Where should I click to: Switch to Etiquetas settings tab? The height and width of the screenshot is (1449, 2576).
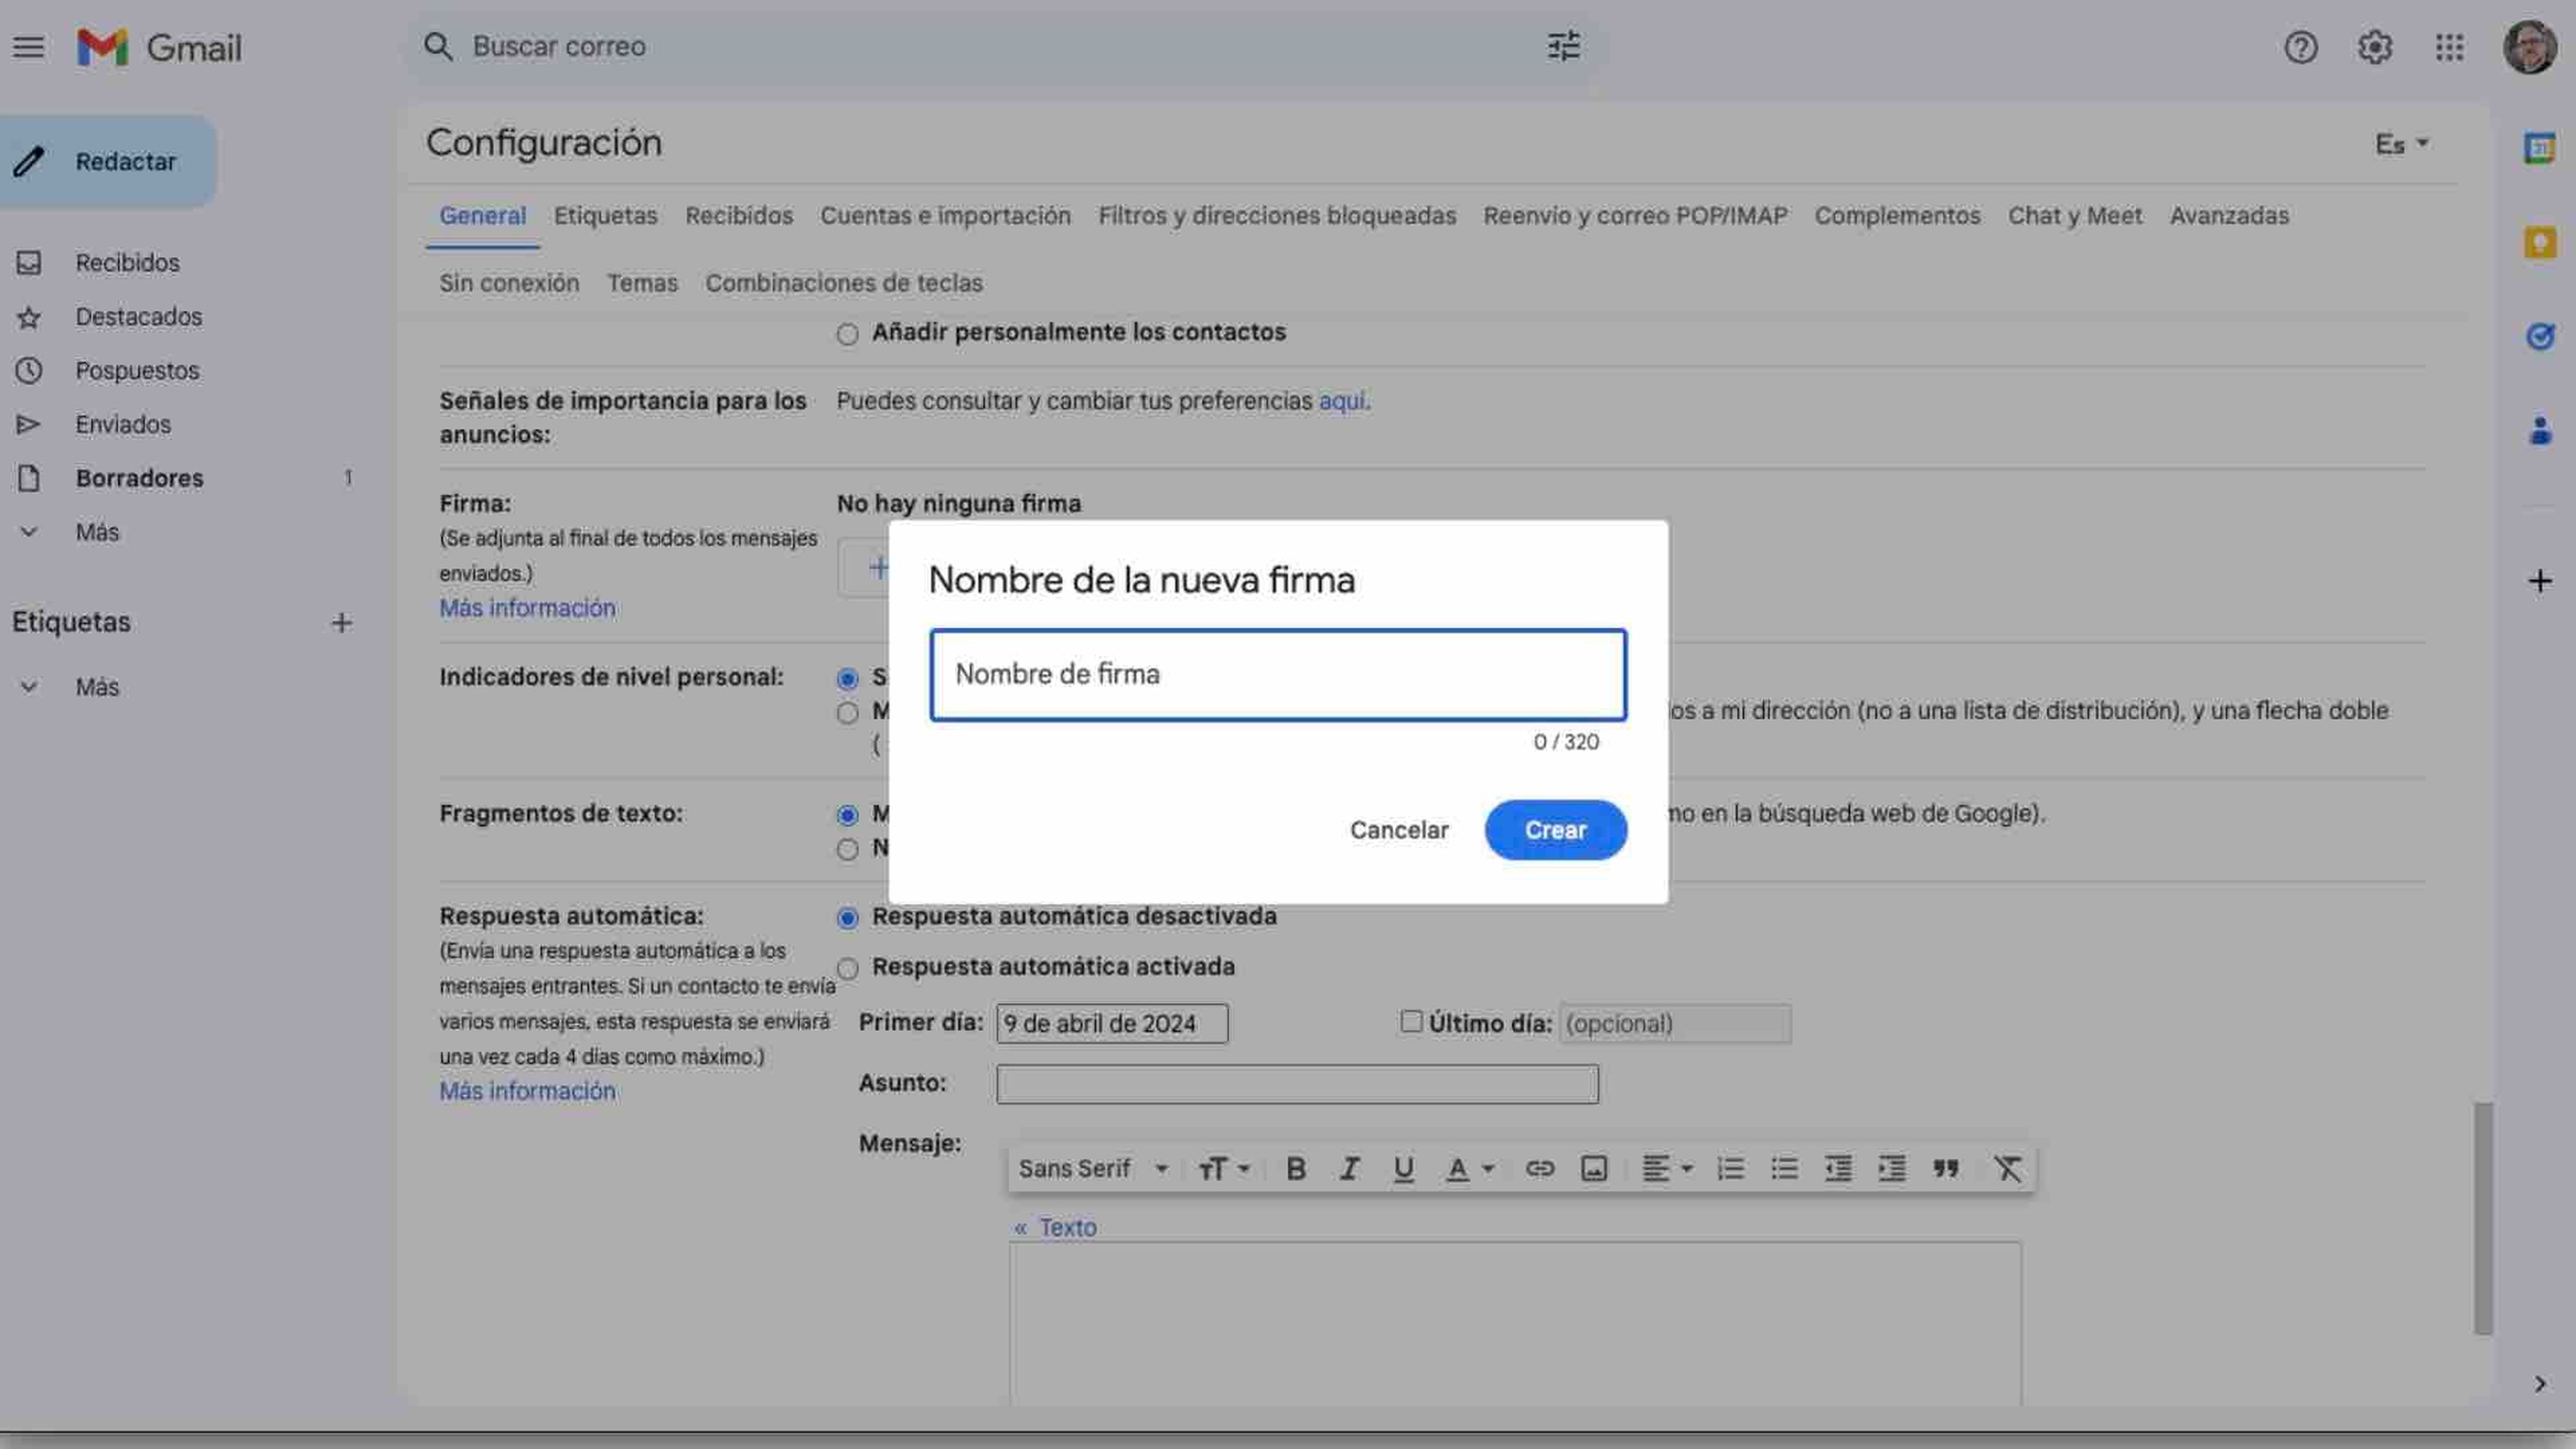tap(605, 216)
